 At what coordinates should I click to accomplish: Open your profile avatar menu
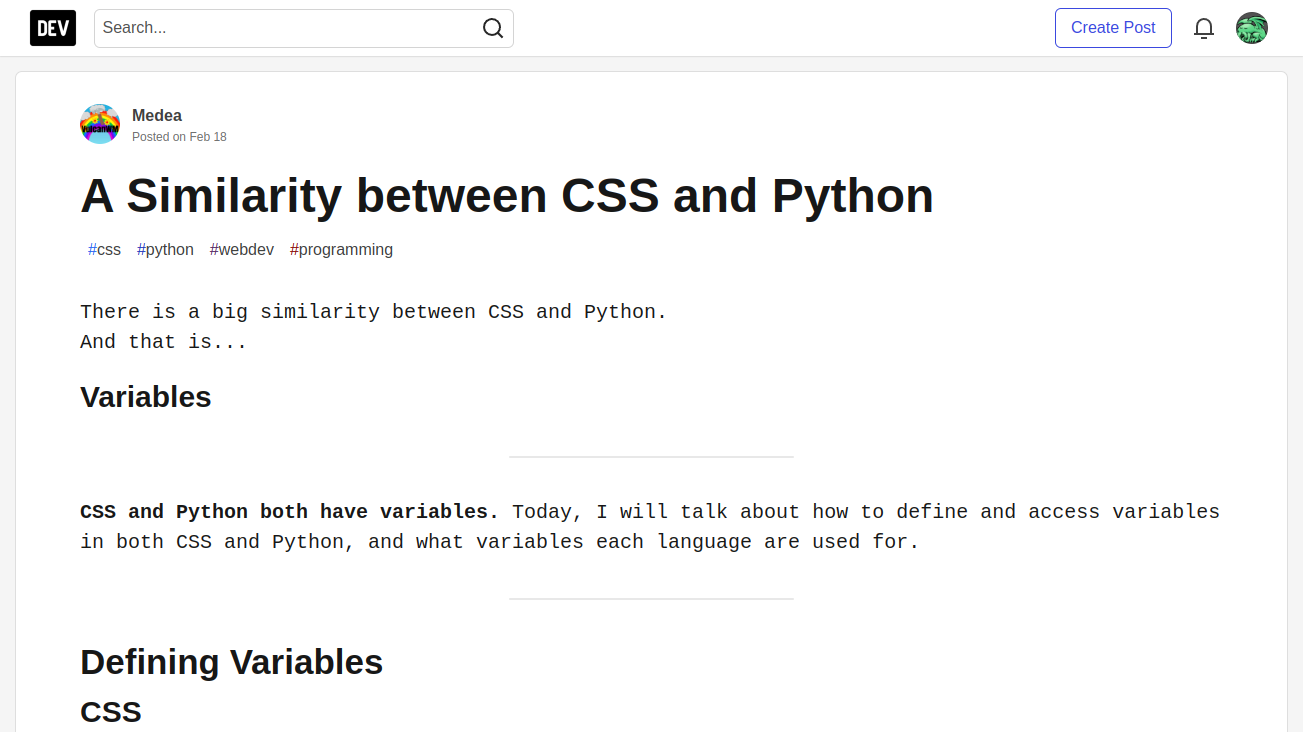click(x=1251, y=28)
